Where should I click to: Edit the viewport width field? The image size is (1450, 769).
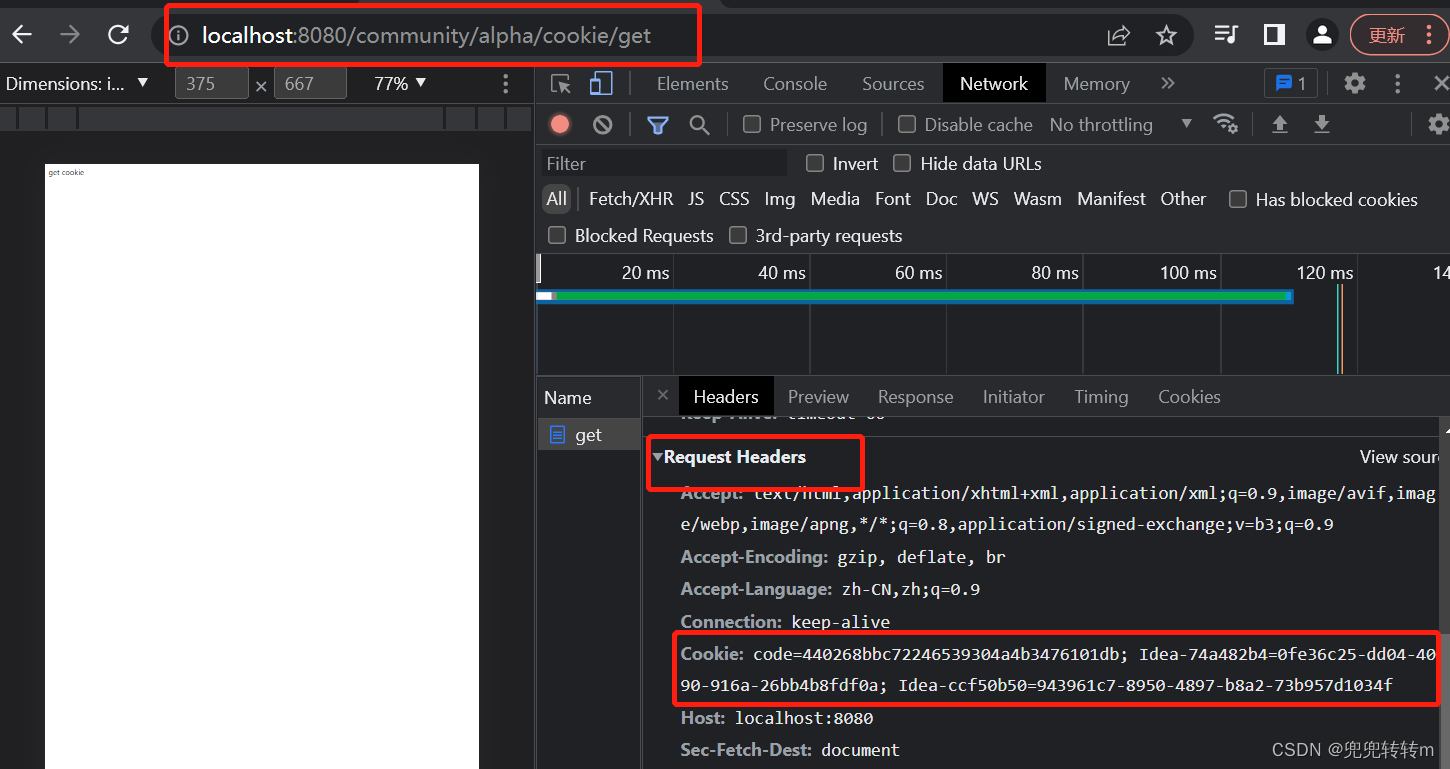[x=211, y=84]
